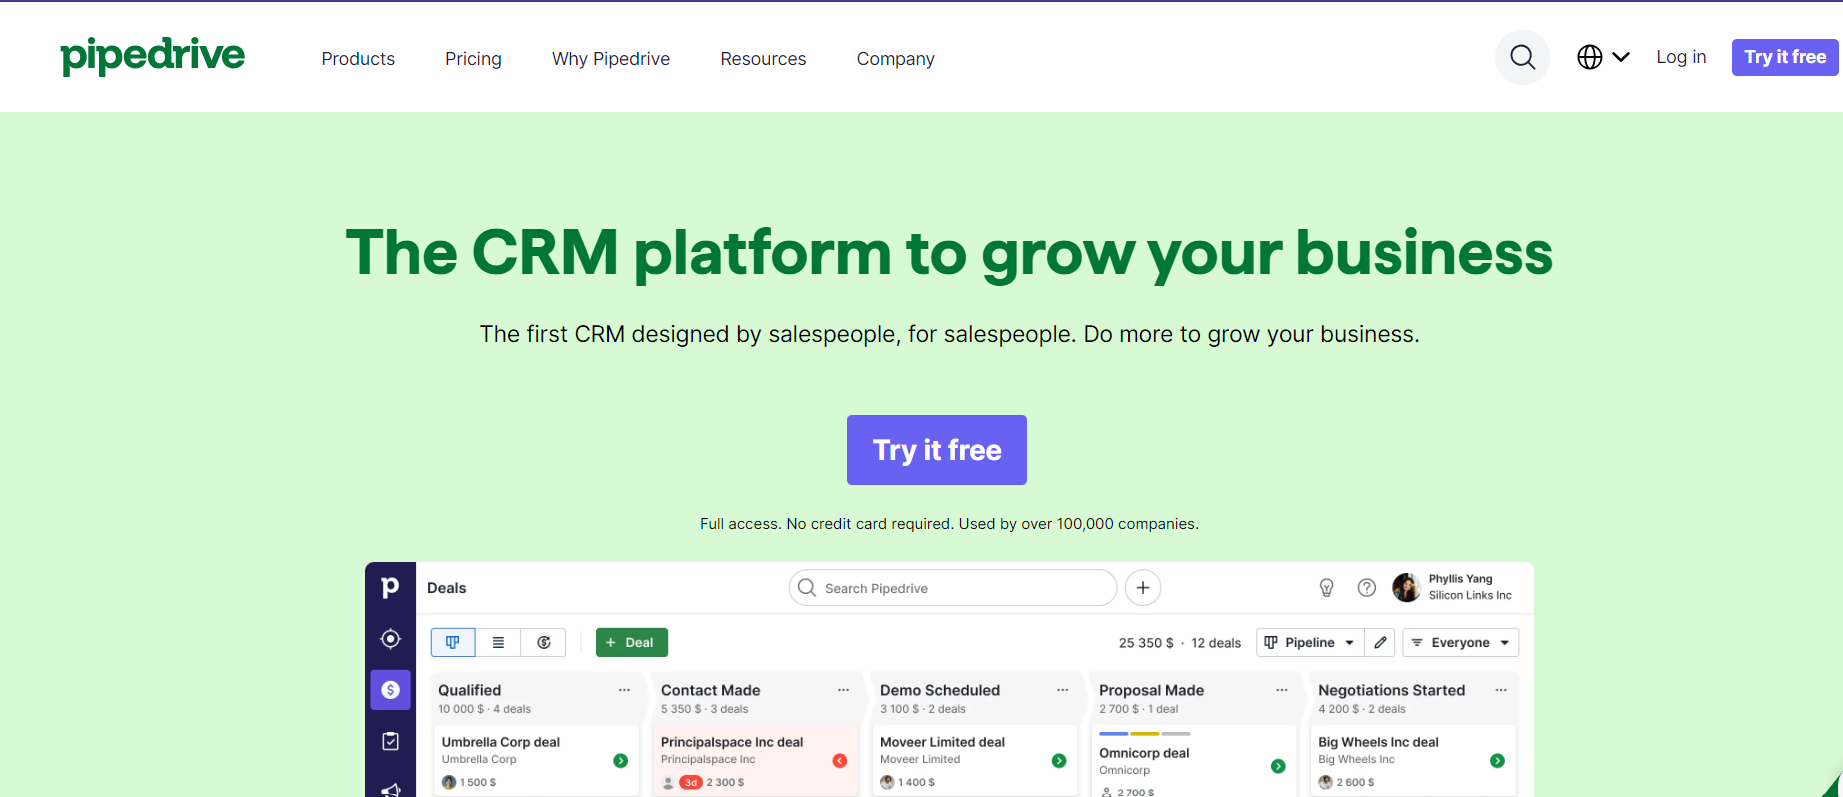Open the site search magnifier icon

pos(1522,57)
